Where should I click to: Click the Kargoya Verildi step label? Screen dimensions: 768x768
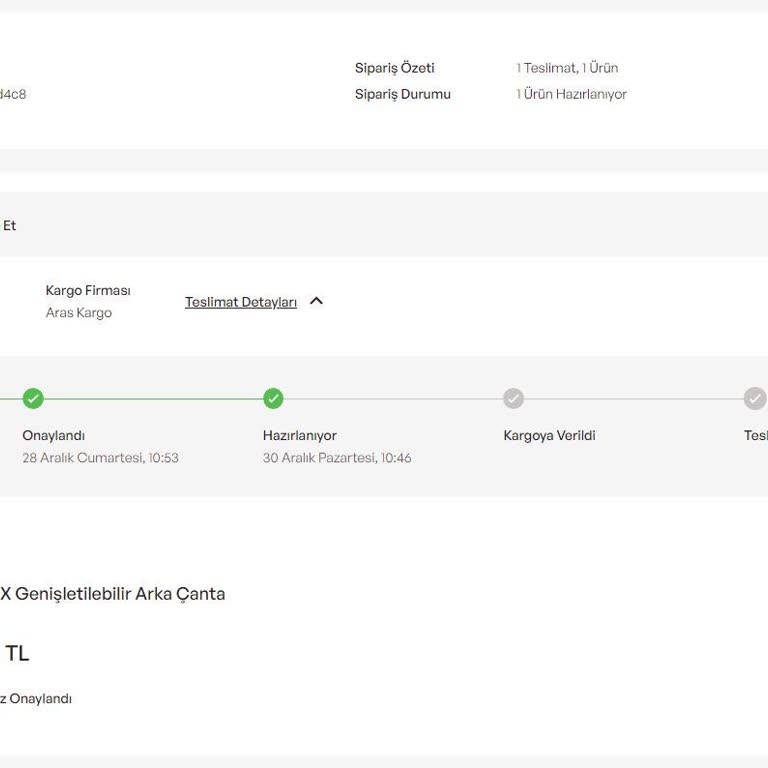pos(549,435)
